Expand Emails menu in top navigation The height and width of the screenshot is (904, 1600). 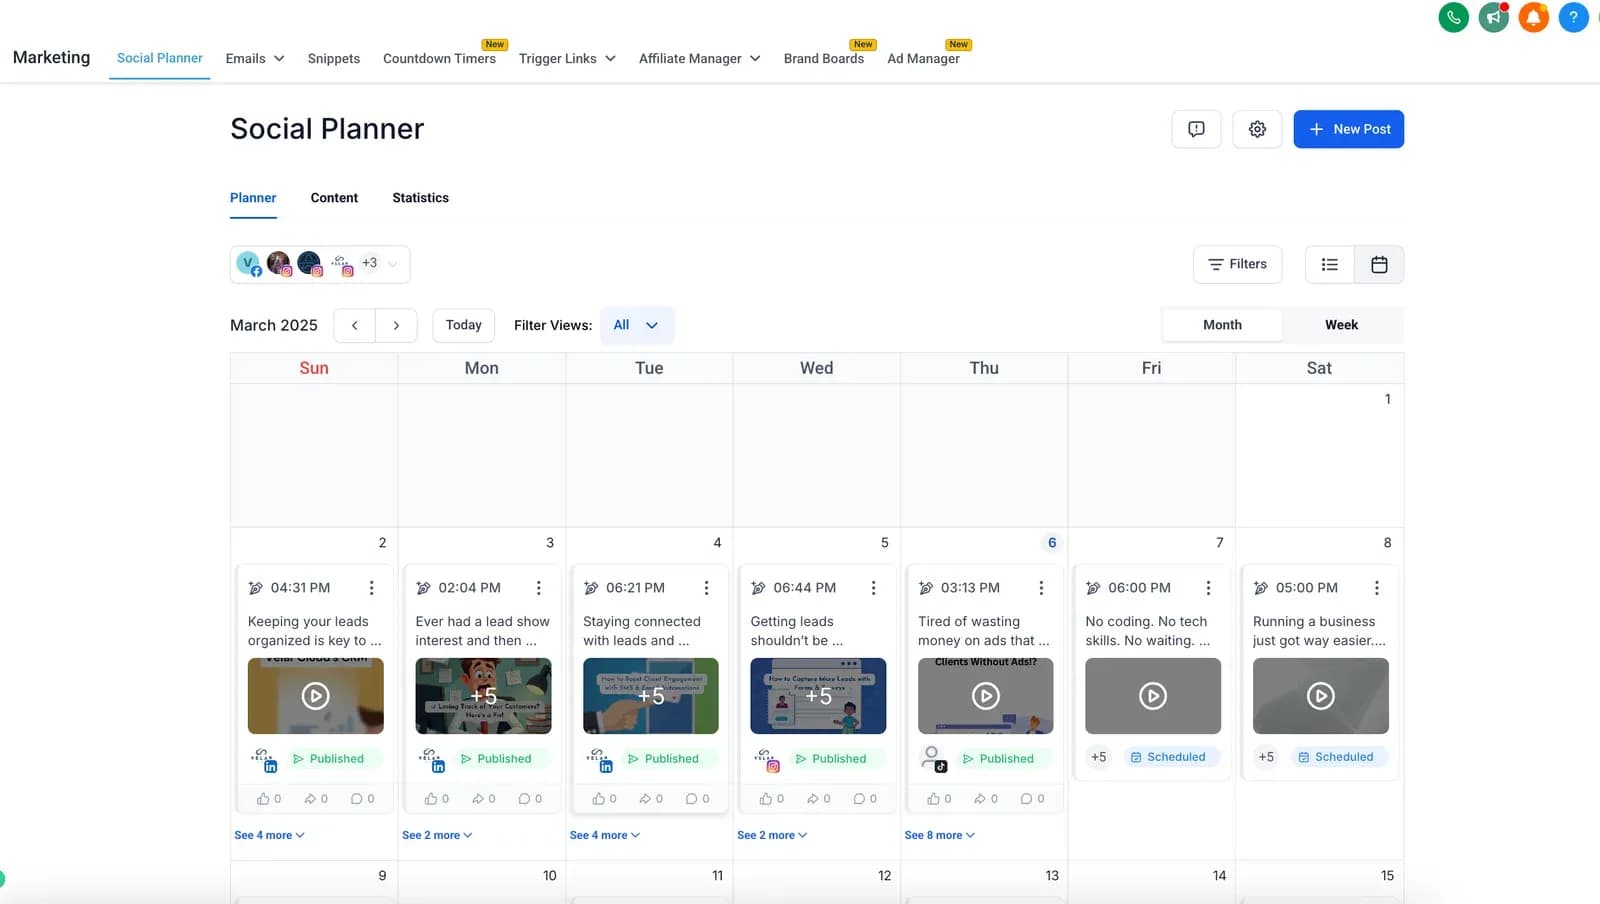[255, 58]
